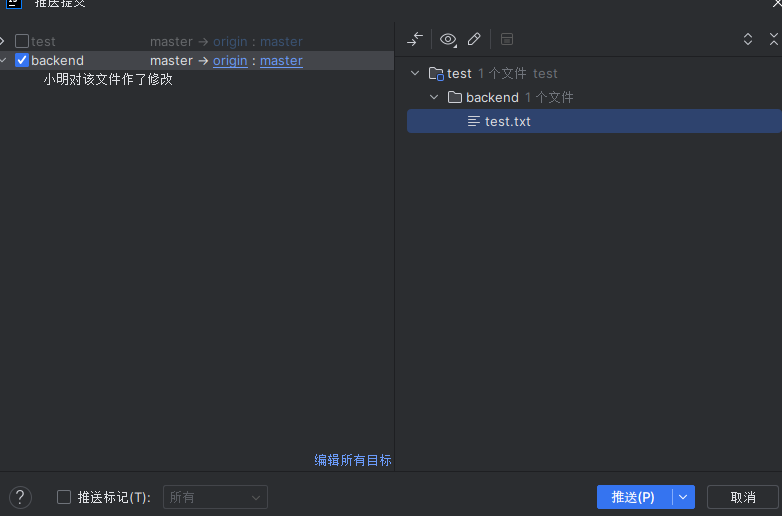Viewport: 782px width, 516px height.
Task: Close the push commits dialog
Action: pos(777,3)
